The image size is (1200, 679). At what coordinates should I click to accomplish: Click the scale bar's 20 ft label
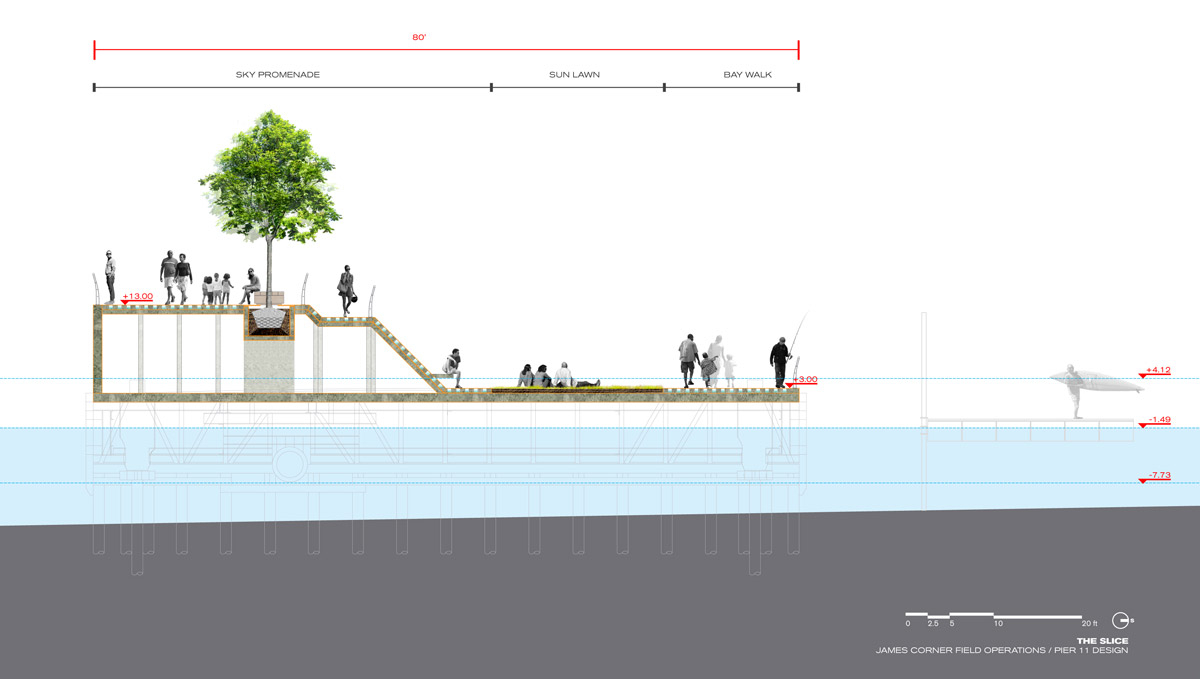[1089, 624]
